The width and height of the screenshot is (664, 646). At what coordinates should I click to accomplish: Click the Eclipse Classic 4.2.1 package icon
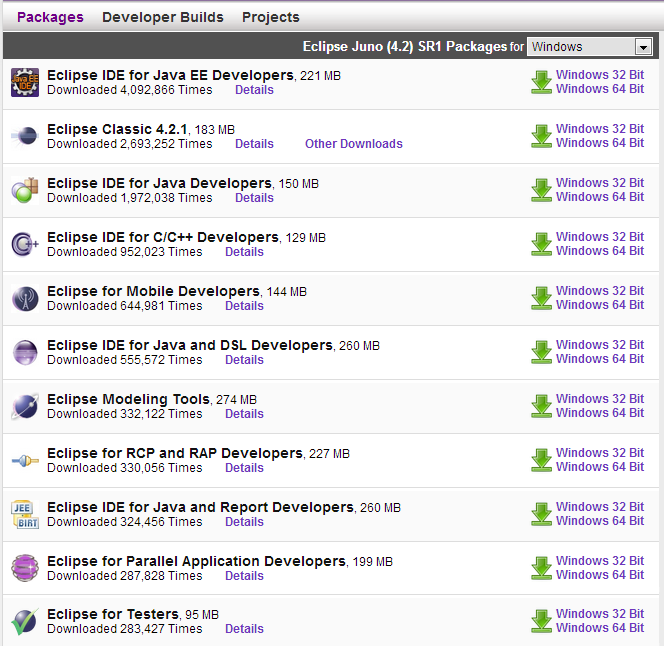point(25,136)
